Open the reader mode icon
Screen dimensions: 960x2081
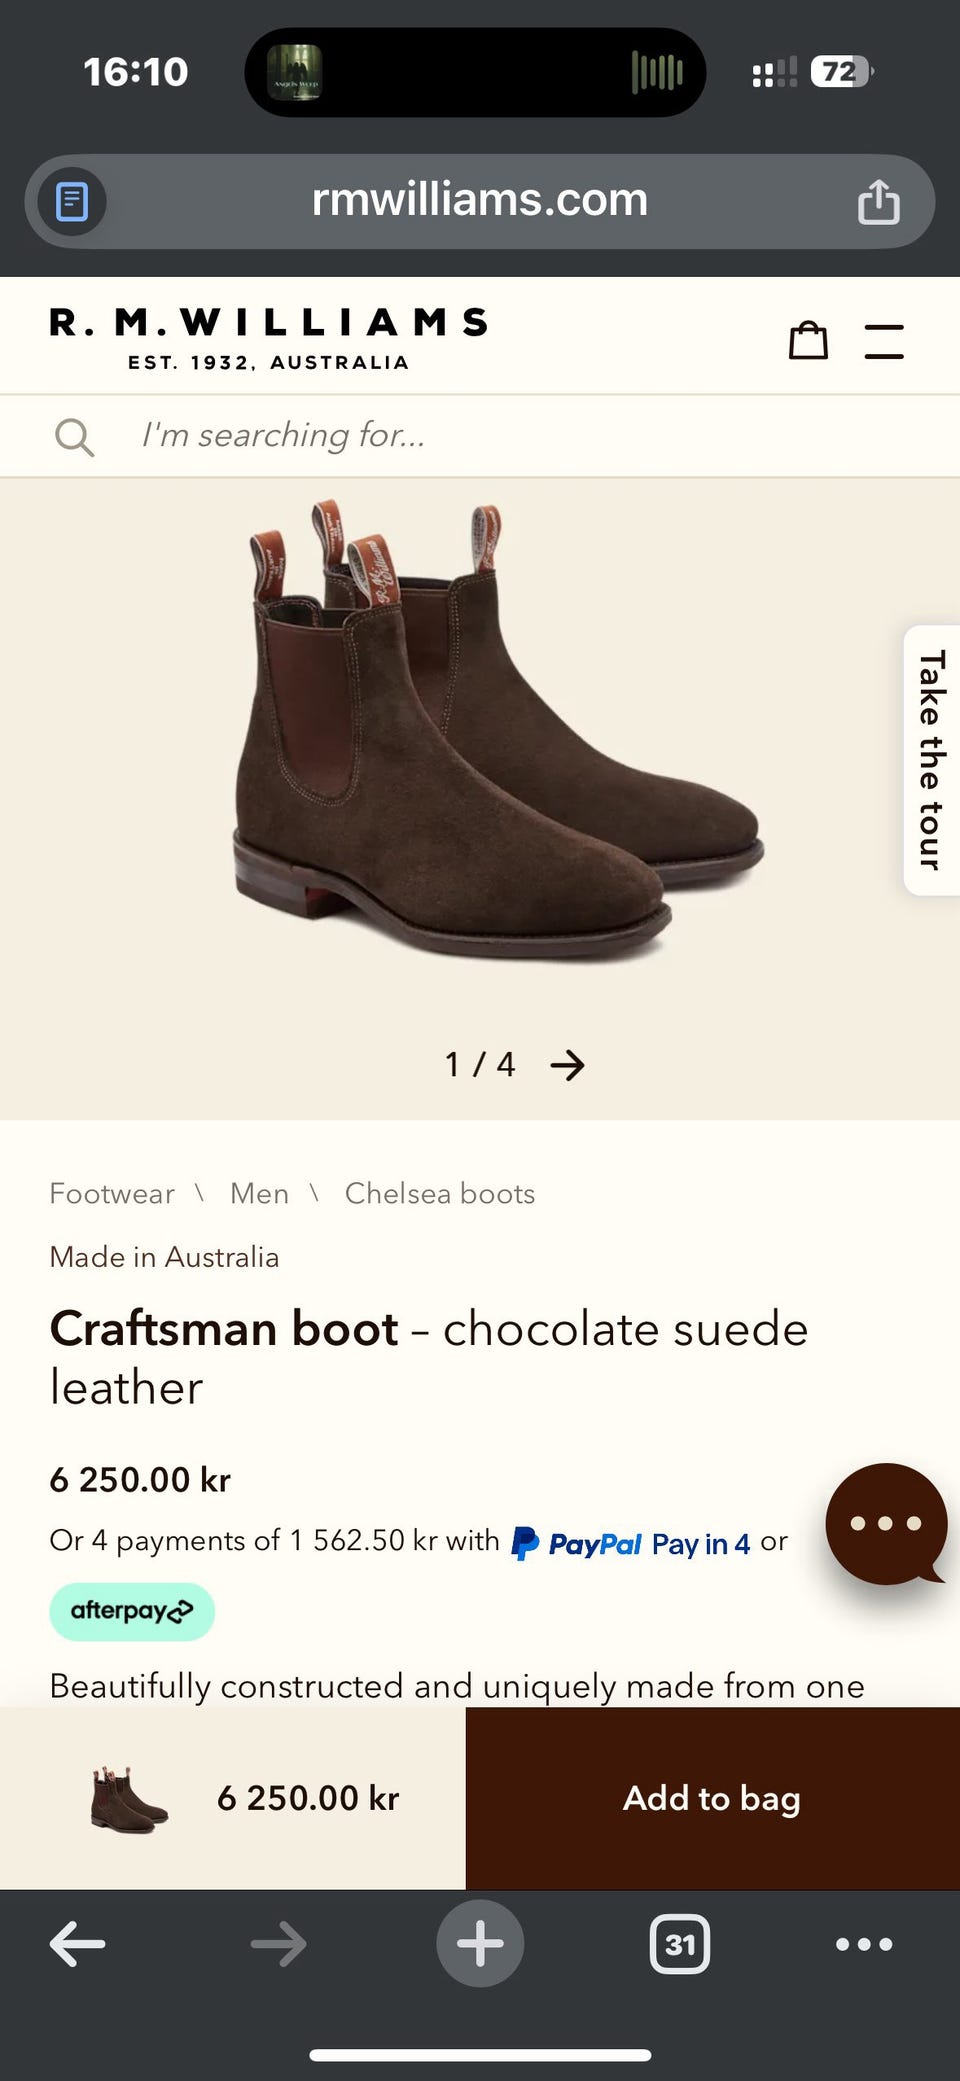click(x=72, y=201)
